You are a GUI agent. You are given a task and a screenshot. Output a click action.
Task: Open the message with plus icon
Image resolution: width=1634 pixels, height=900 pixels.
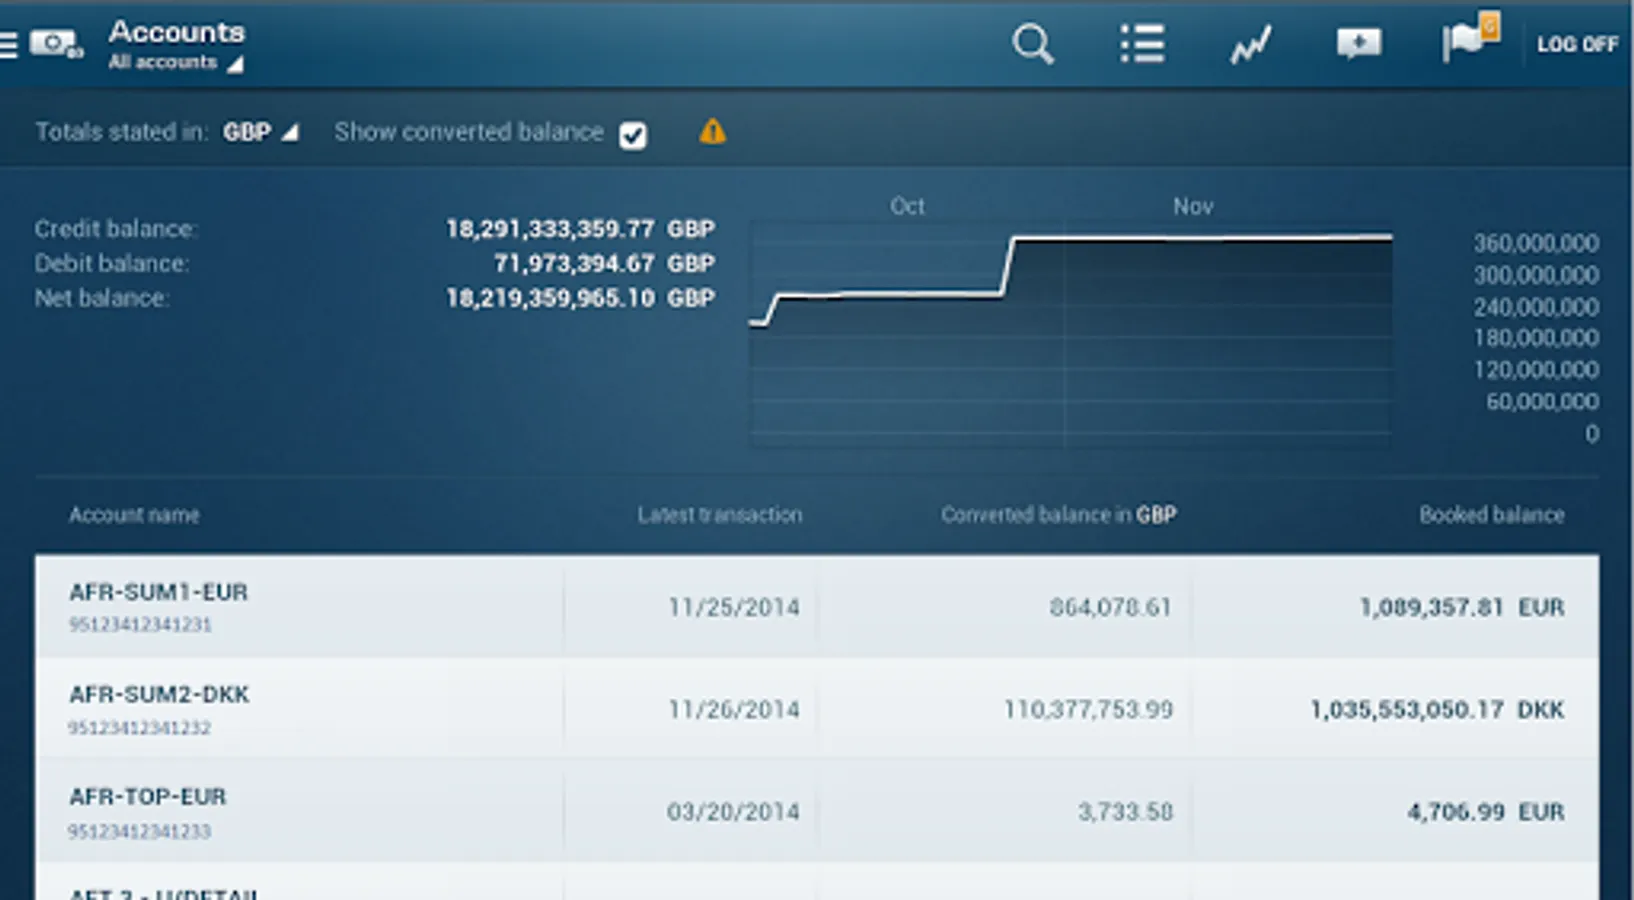pos(1359,43)
